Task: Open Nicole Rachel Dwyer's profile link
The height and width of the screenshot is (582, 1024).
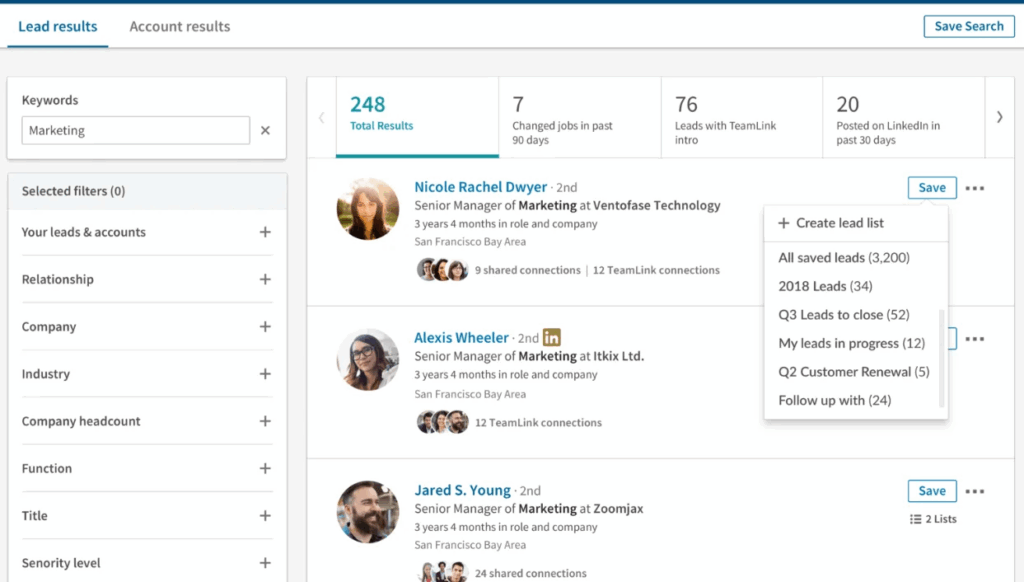Action: (479, 186)
